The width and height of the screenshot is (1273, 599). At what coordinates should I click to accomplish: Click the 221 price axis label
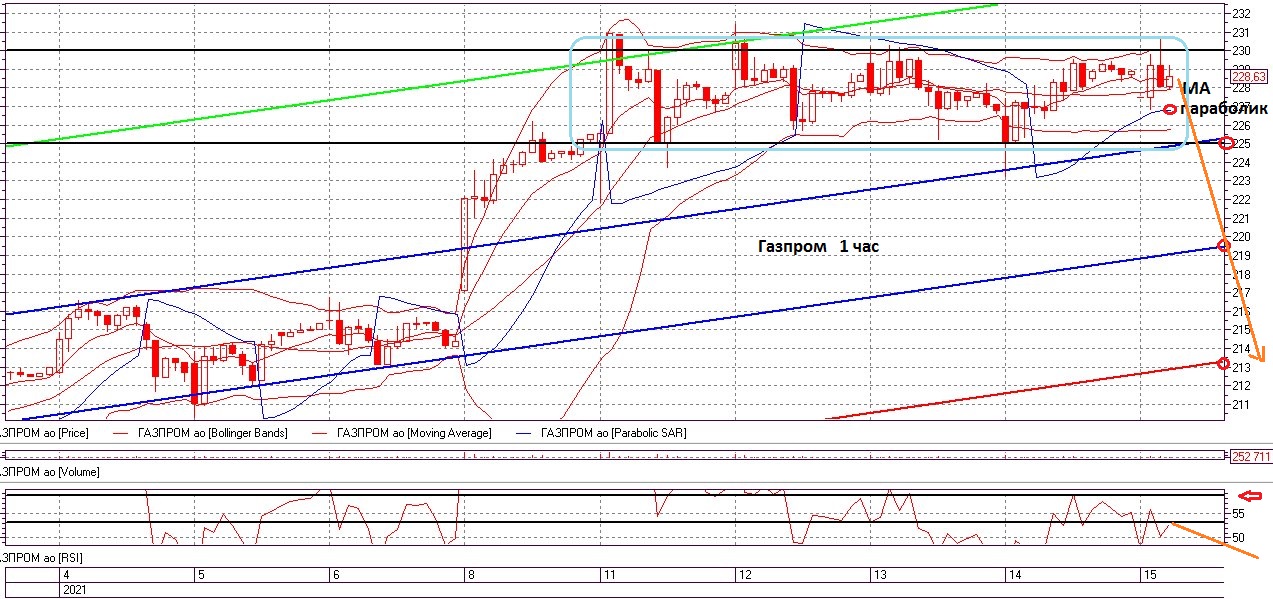1241,218
